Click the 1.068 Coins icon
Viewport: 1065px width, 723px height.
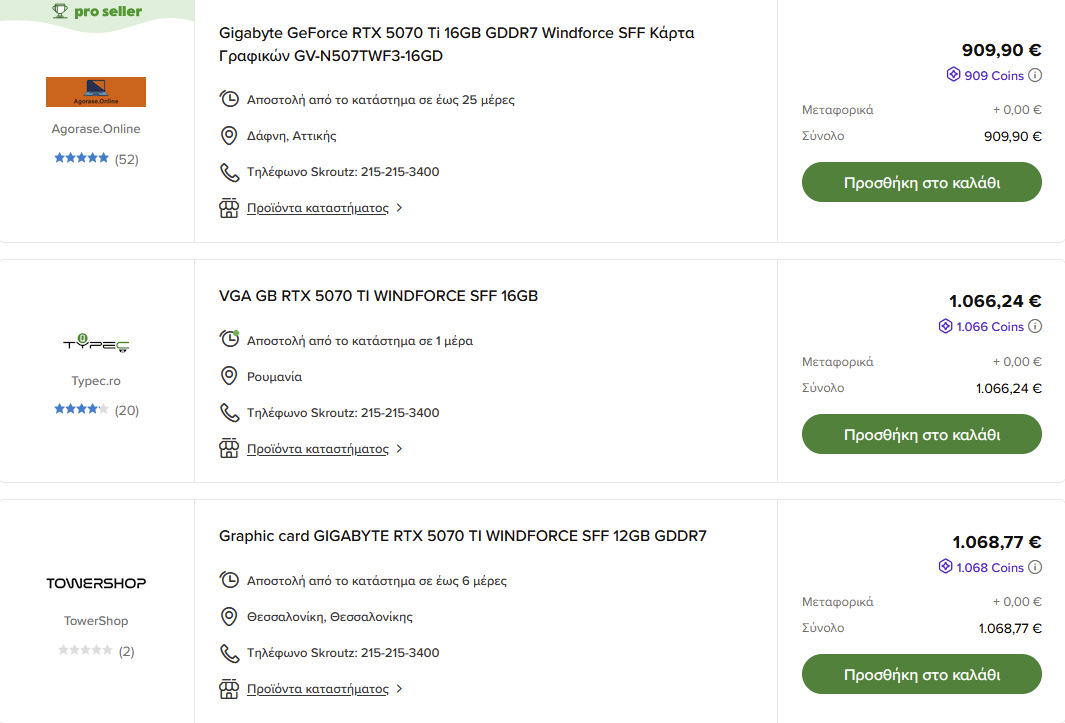pyautogui.click(x=945, y=567)
